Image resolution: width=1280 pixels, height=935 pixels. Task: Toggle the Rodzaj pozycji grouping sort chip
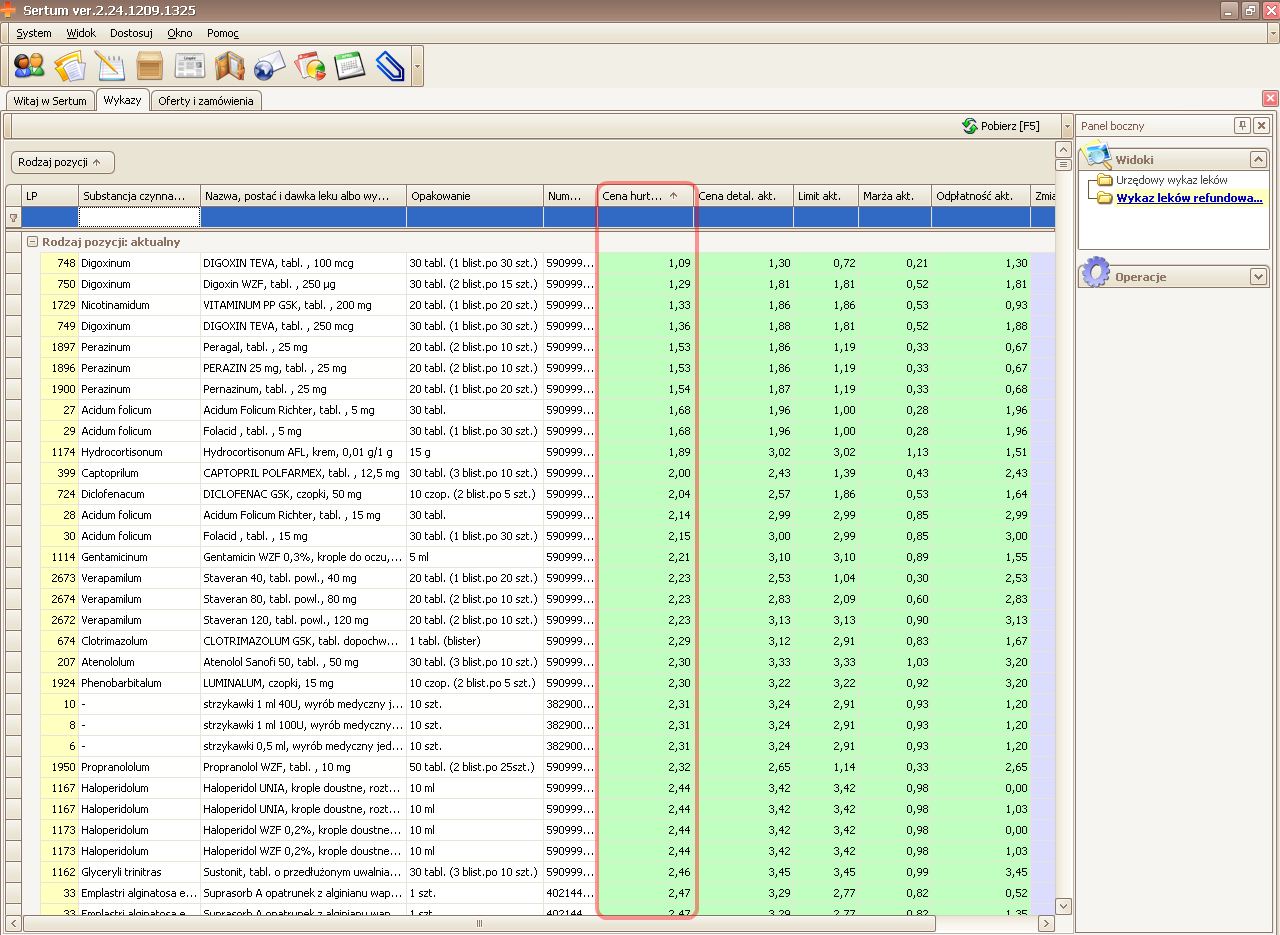[x=62, y=162]
